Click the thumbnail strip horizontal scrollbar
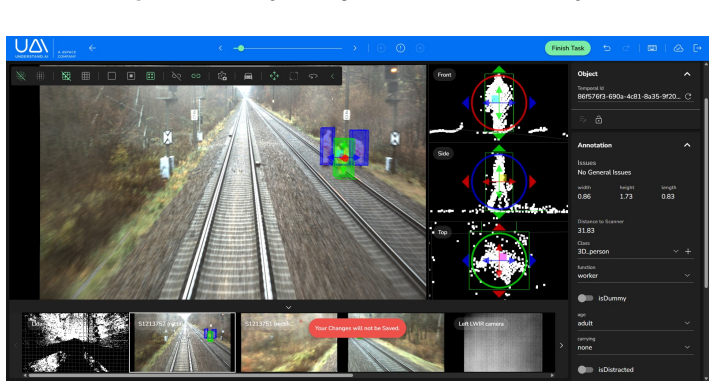This screenshot has width=715, height=387. [191, 376]
